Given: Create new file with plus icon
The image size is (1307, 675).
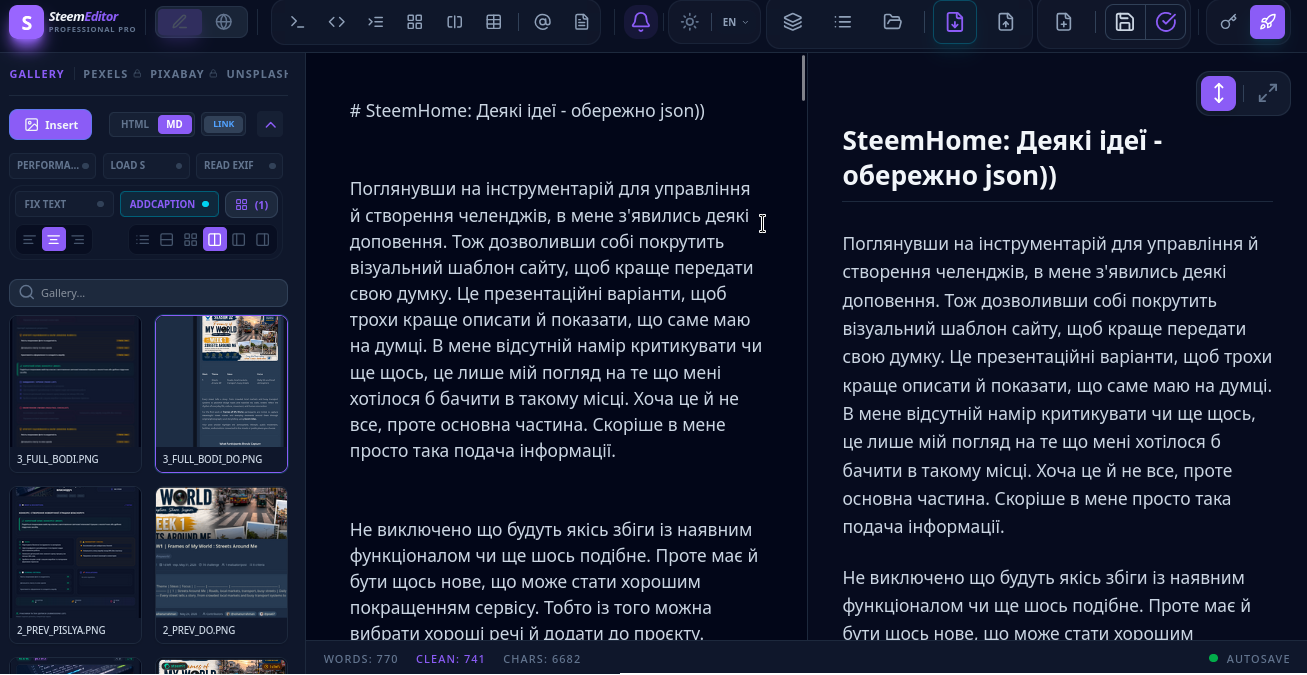Looking at the screenshot, I should (1064, 22).
